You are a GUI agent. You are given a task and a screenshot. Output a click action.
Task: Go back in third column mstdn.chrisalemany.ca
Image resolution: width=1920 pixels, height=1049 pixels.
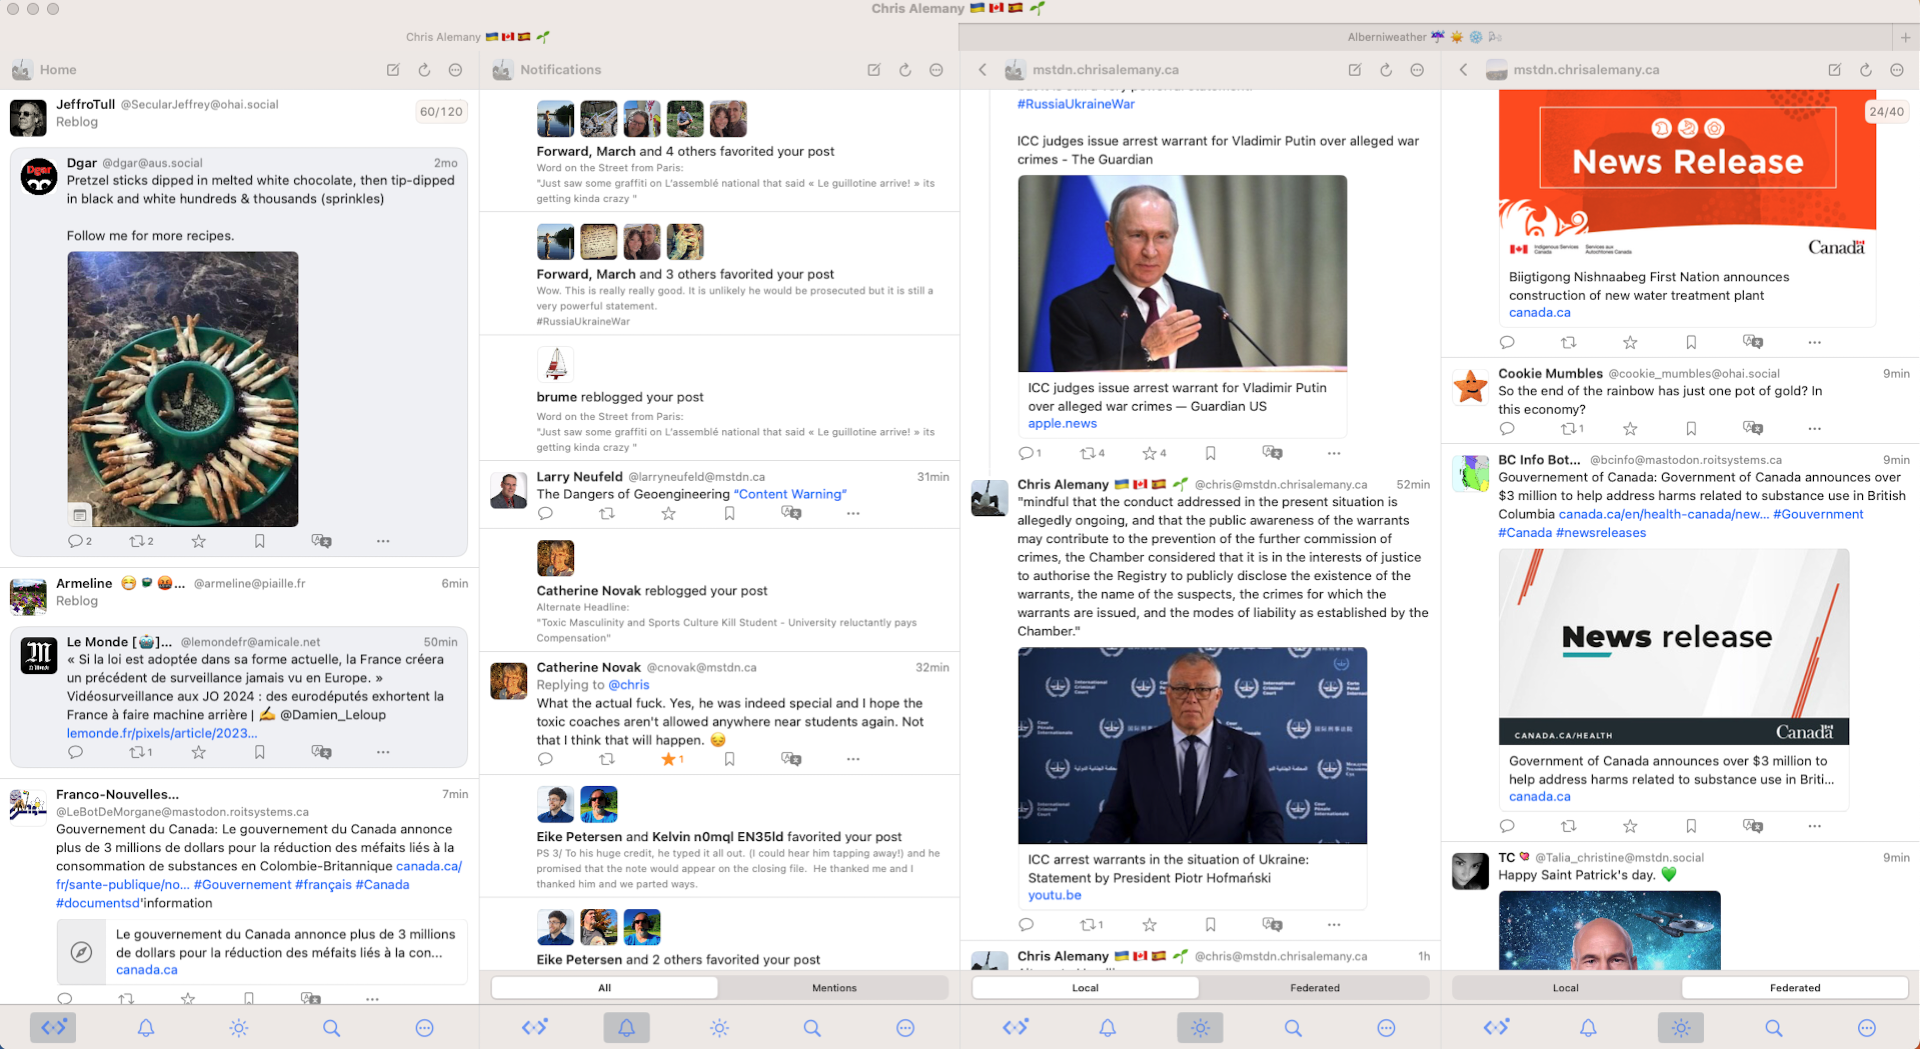[983, 70]
